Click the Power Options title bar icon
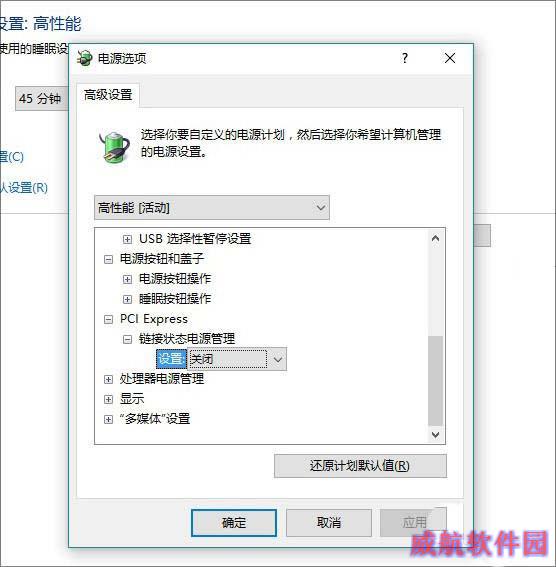Viewport: 556px width, 567px height. point(85,58)
